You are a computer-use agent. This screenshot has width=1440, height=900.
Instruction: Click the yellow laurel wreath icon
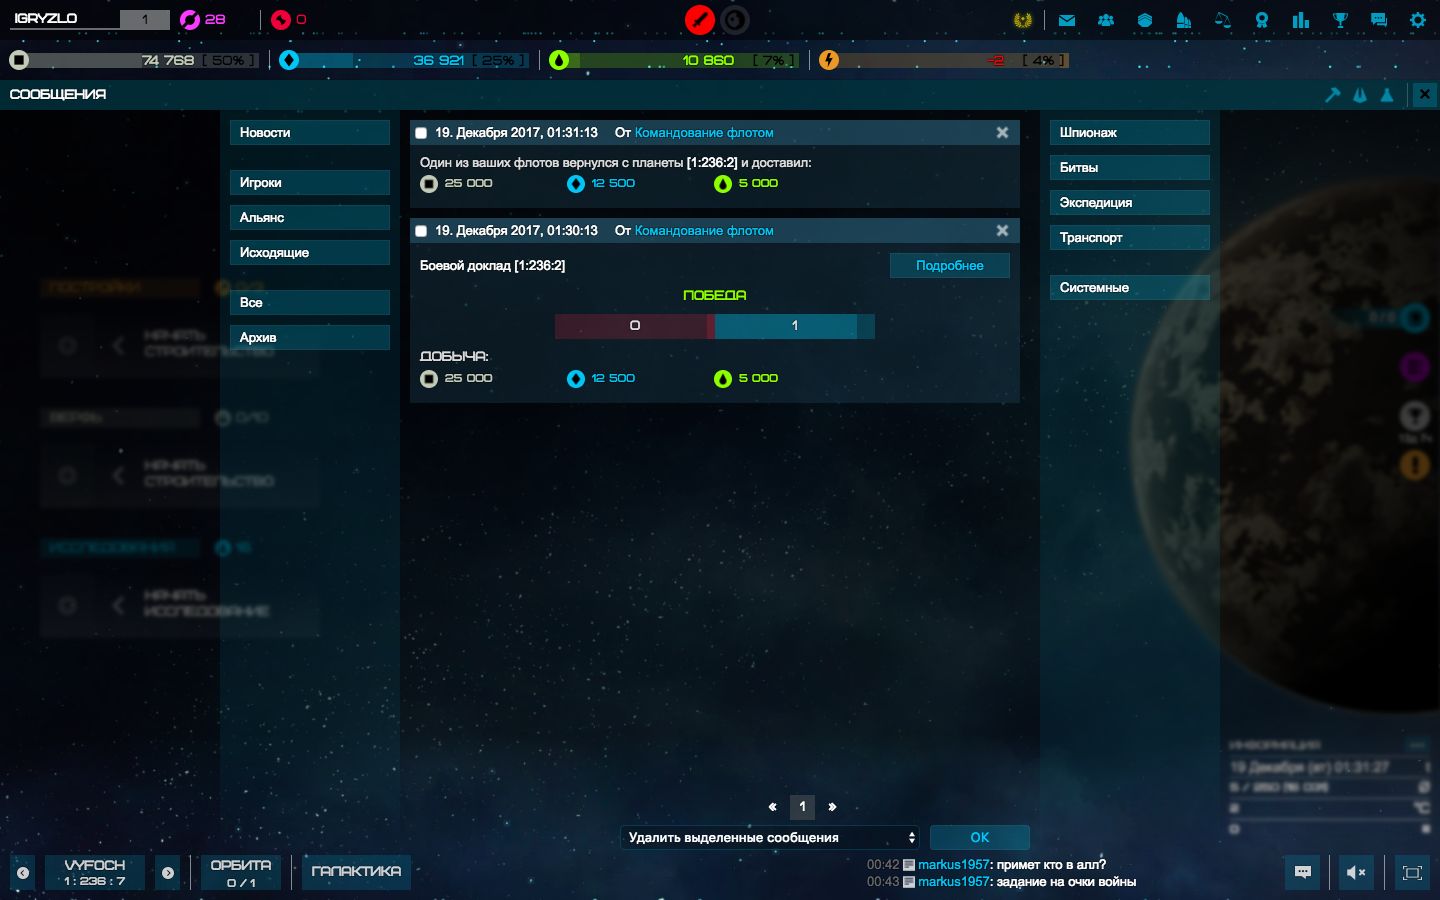coord(1023,20)
